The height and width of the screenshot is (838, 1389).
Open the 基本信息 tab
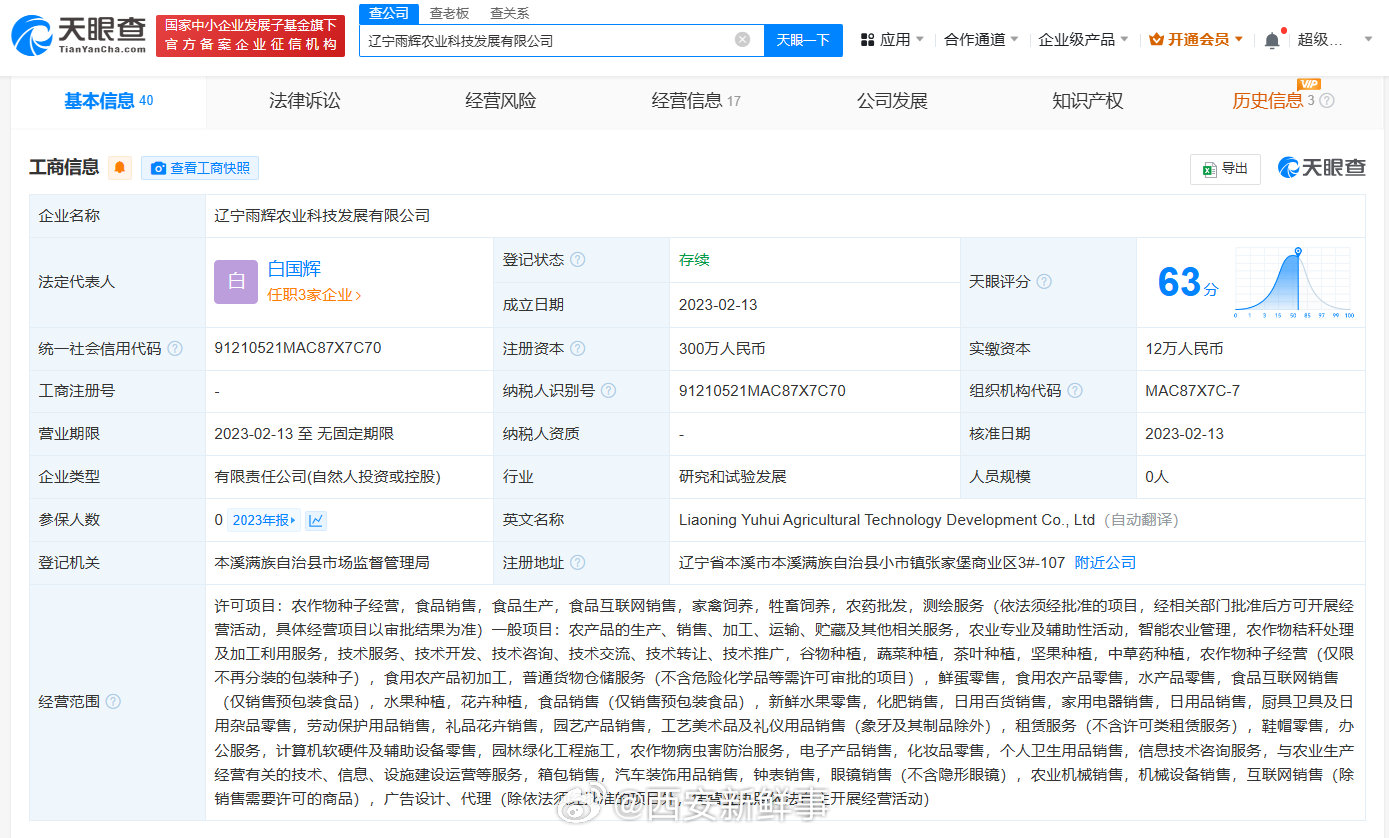[x=108, y=101]
